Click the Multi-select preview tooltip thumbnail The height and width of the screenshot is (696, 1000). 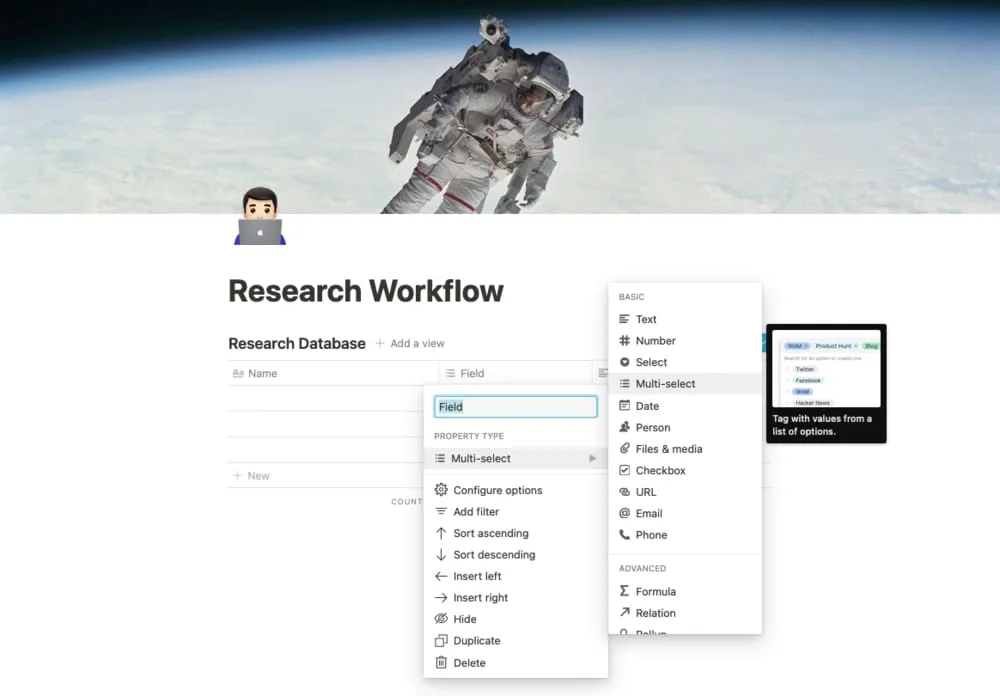click(826, 368)
